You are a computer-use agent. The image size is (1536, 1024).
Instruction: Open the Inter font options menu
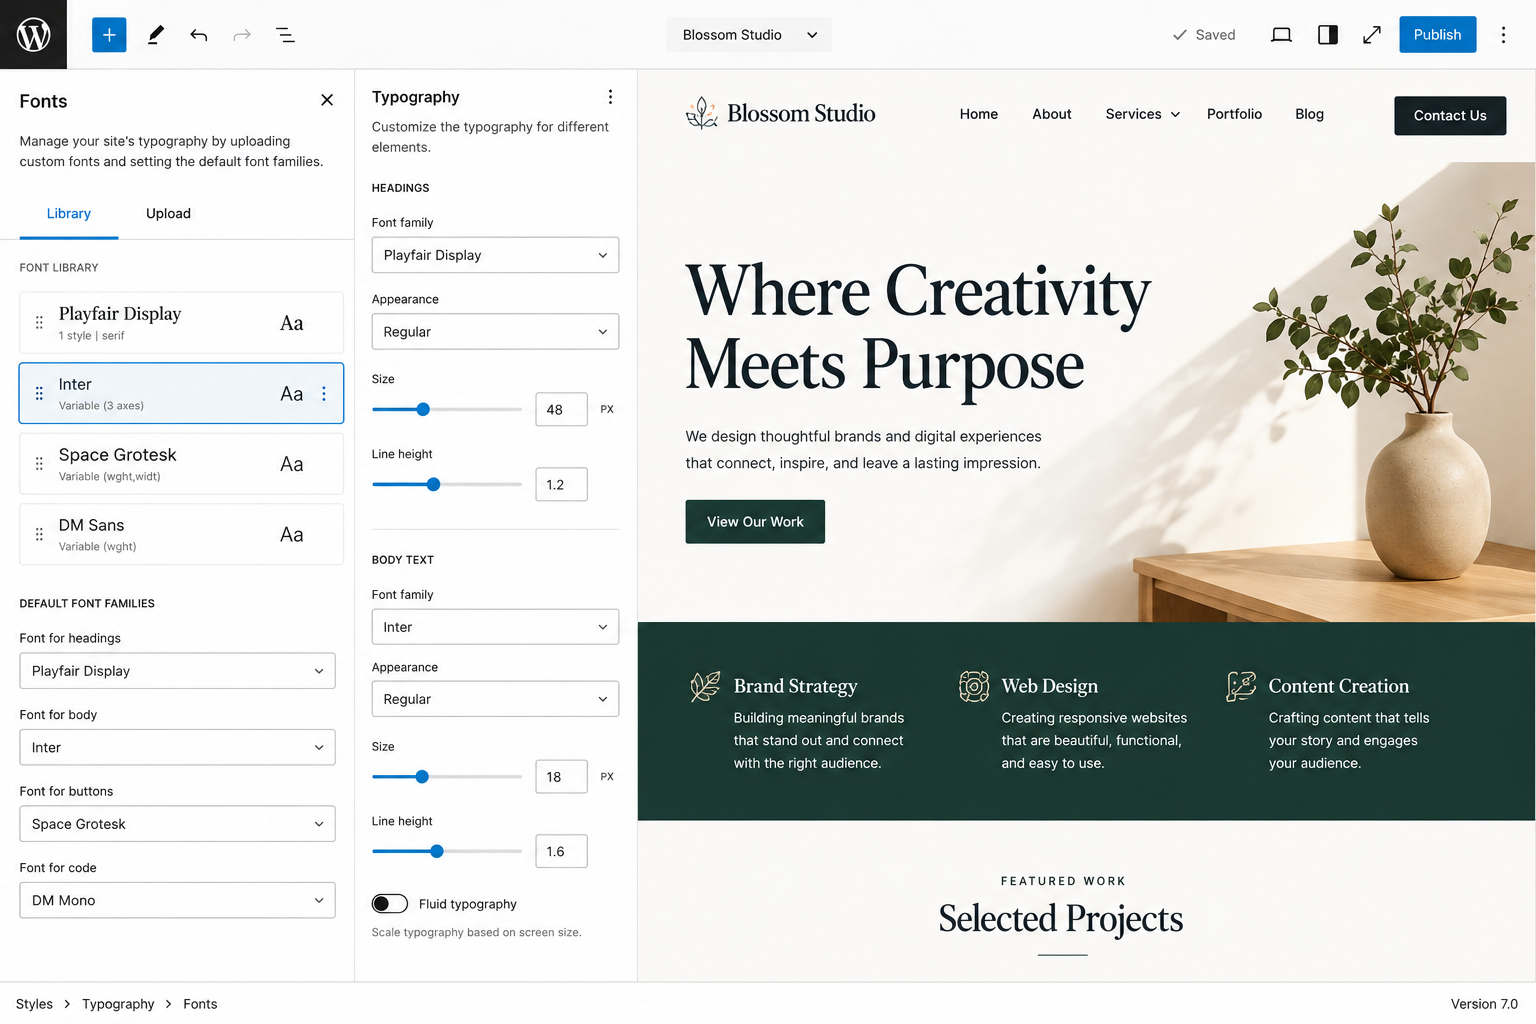tap(324, 393)
